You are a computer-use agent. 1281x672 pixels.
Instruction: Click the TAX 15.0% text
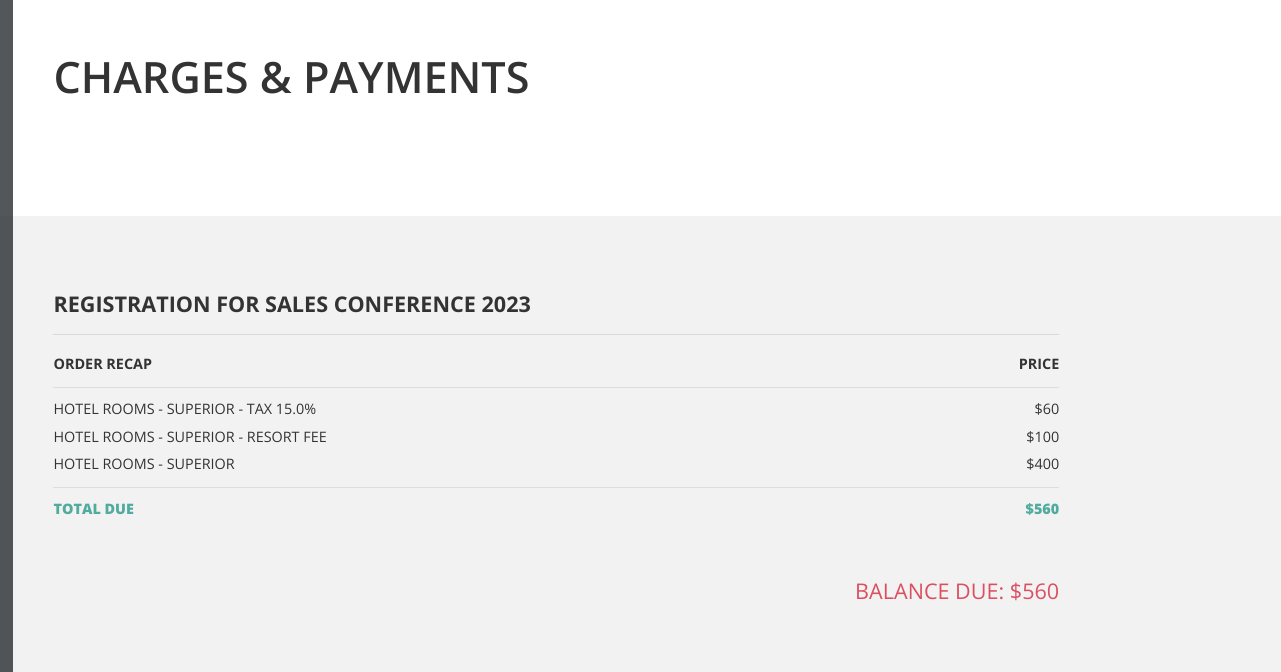click(281, 409)
